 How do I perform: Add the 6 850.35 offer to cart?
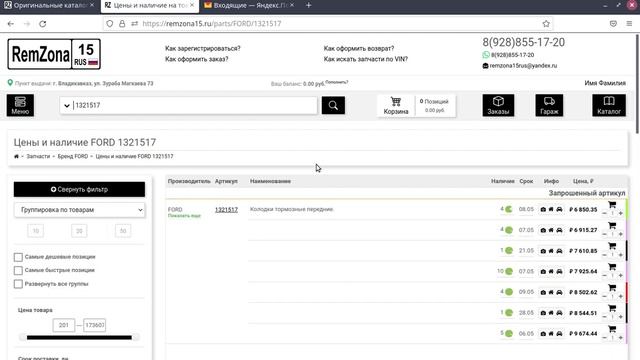(x=612, y=205)
